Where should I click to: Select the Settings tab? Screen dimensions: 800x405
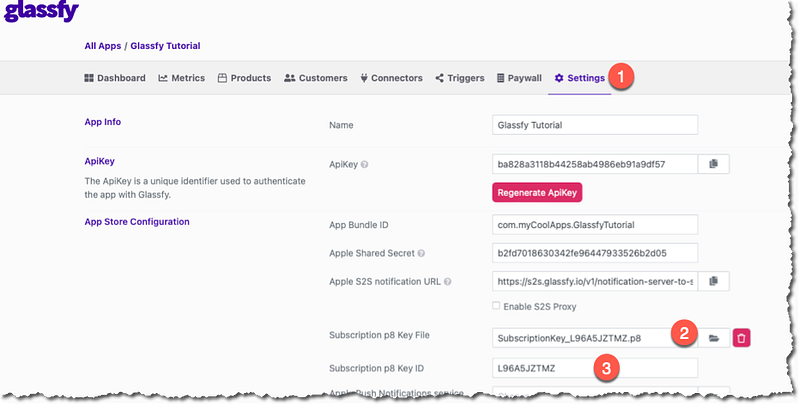tap(580, 78)
